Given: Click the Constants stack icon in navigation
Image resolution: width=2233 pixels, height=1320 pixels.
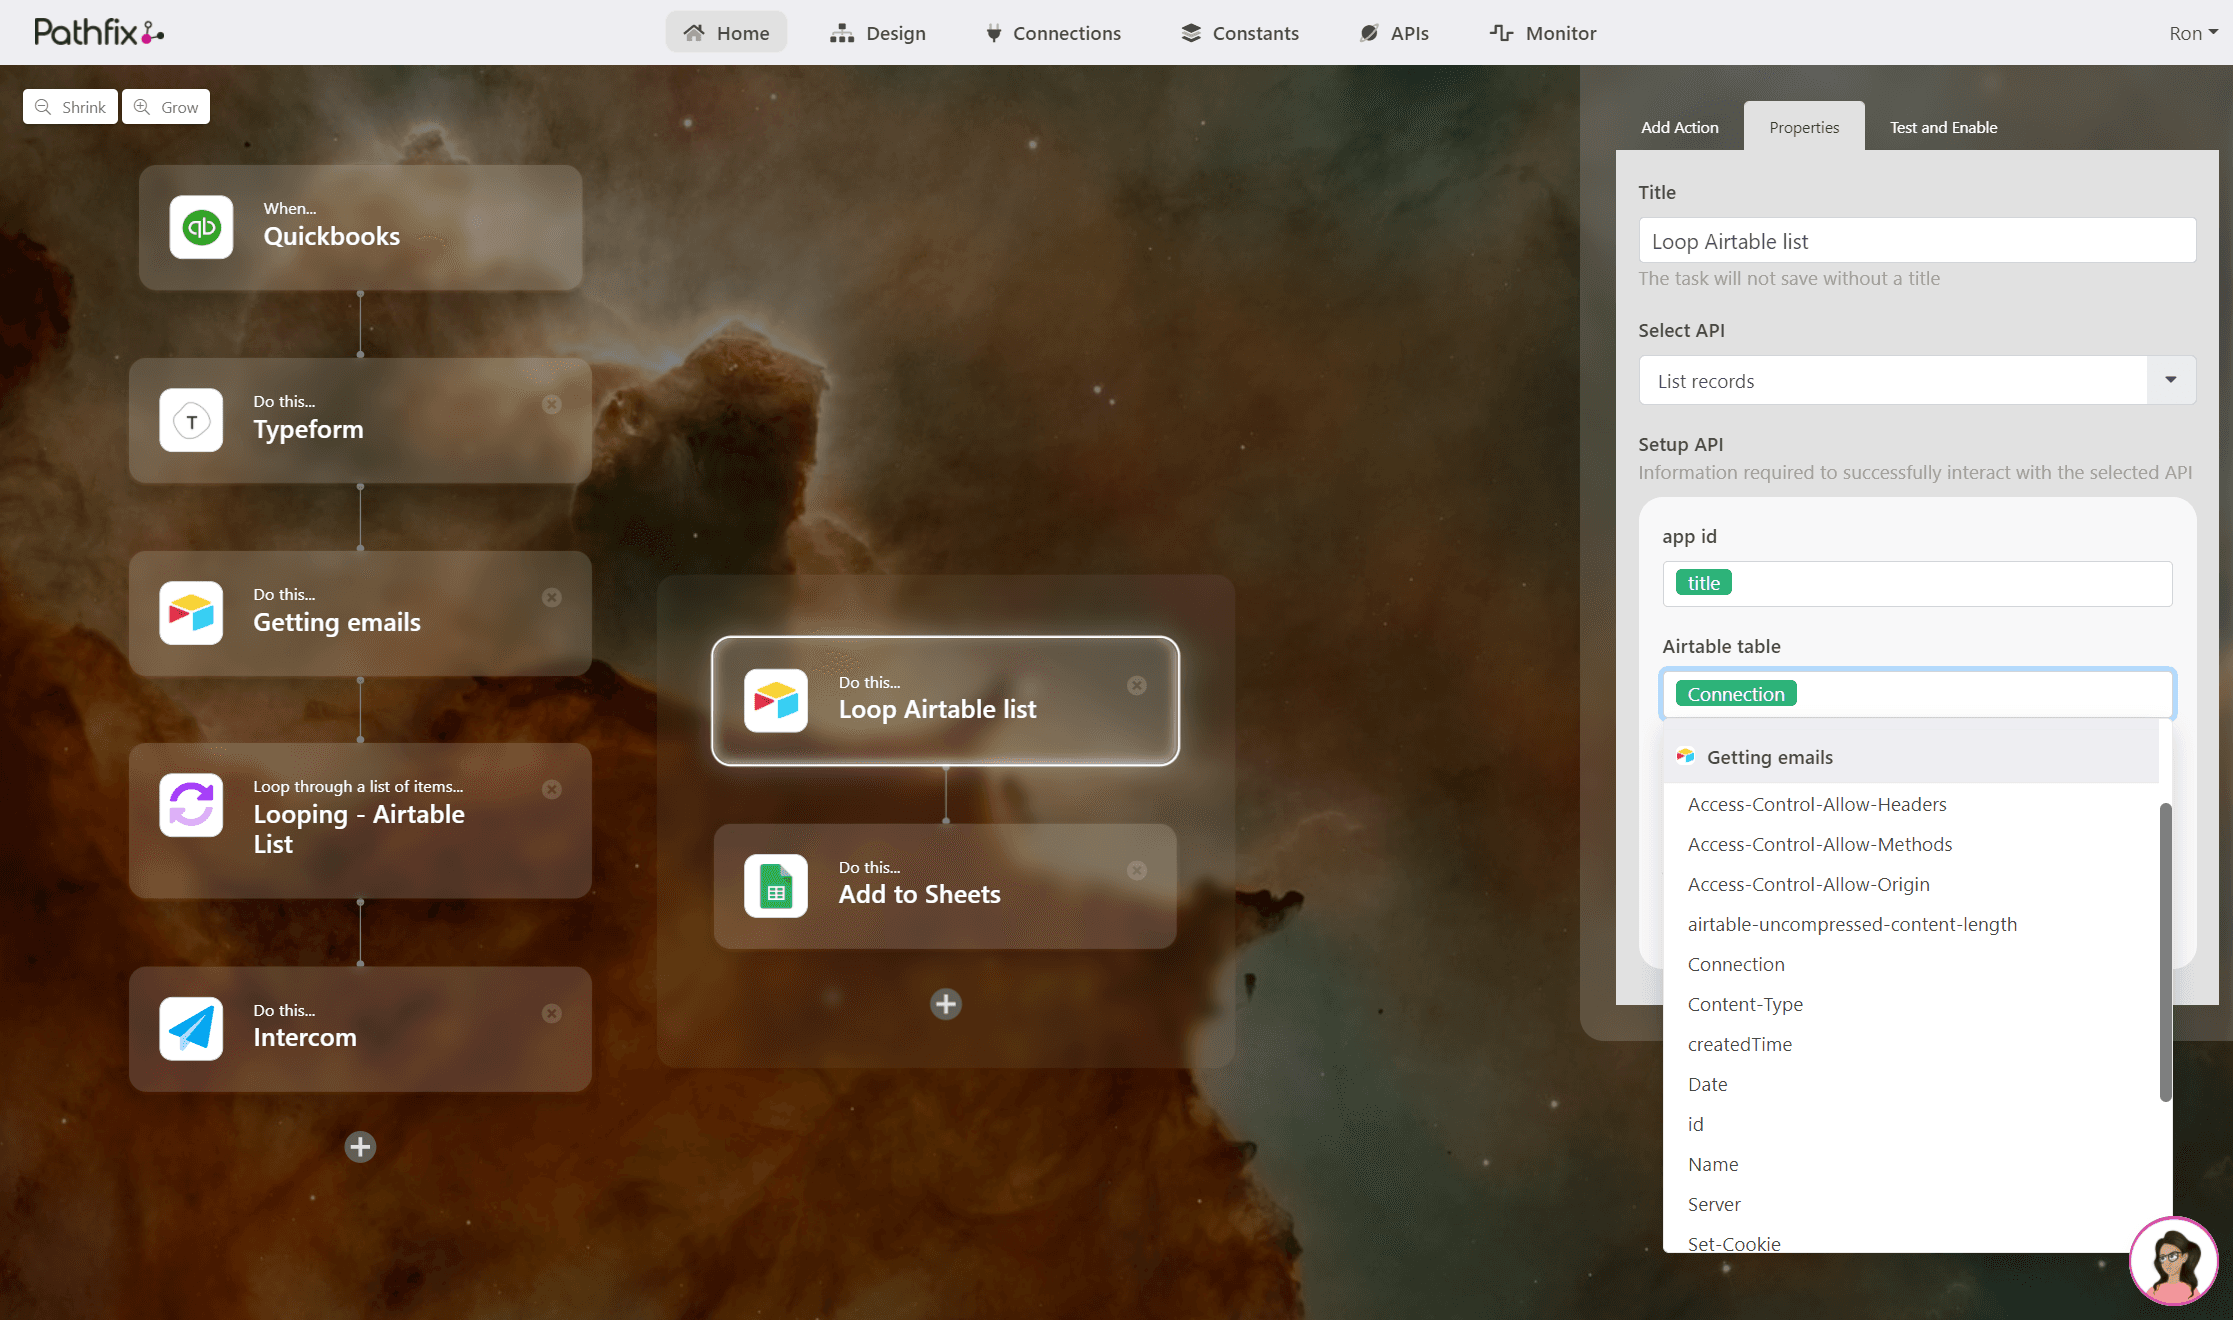Looking at the screenshot, I should (1189, 32).
